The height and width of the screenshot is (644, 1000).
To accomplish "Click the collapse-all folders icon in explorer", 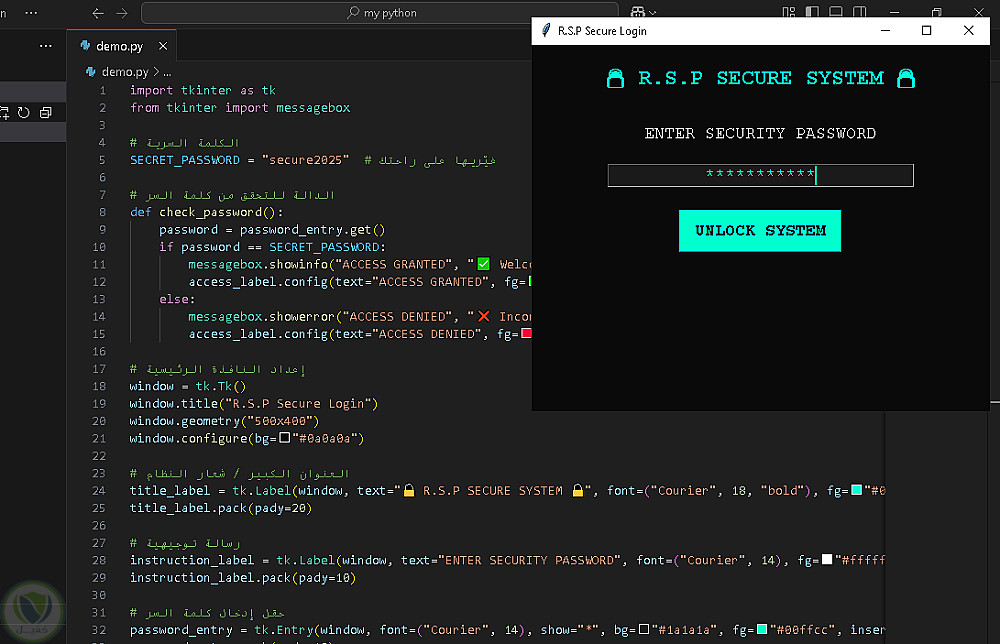I will tap(45, 113).
